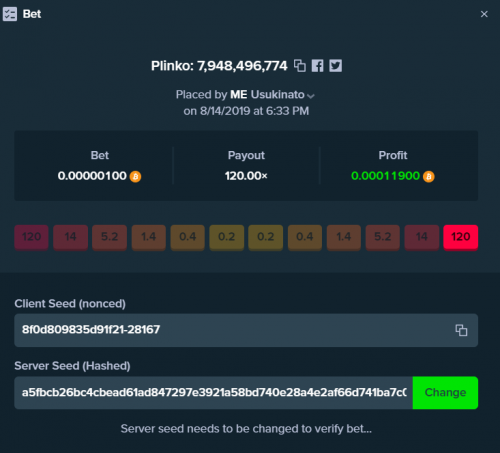Image resolution: width=500 pixels, height=453 pixels.
Task: Click the date text 8/14/2019 at 6:33 PM
Action: 254,111
